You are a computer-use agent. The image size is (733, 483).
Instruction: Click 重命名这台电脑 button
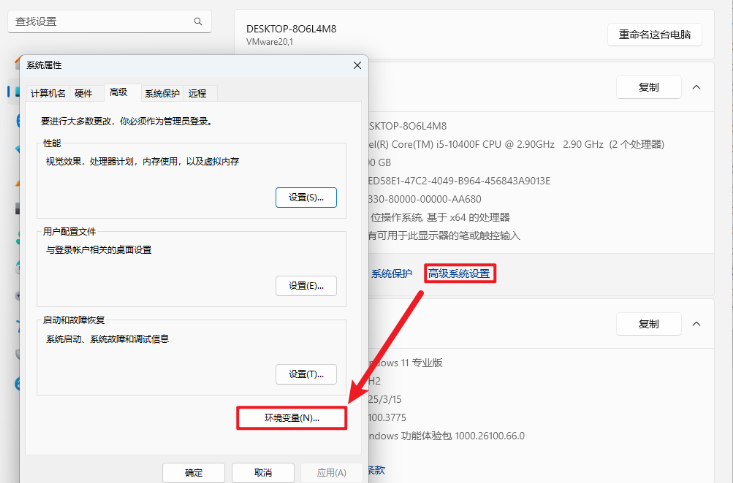[x=654, y=34]
